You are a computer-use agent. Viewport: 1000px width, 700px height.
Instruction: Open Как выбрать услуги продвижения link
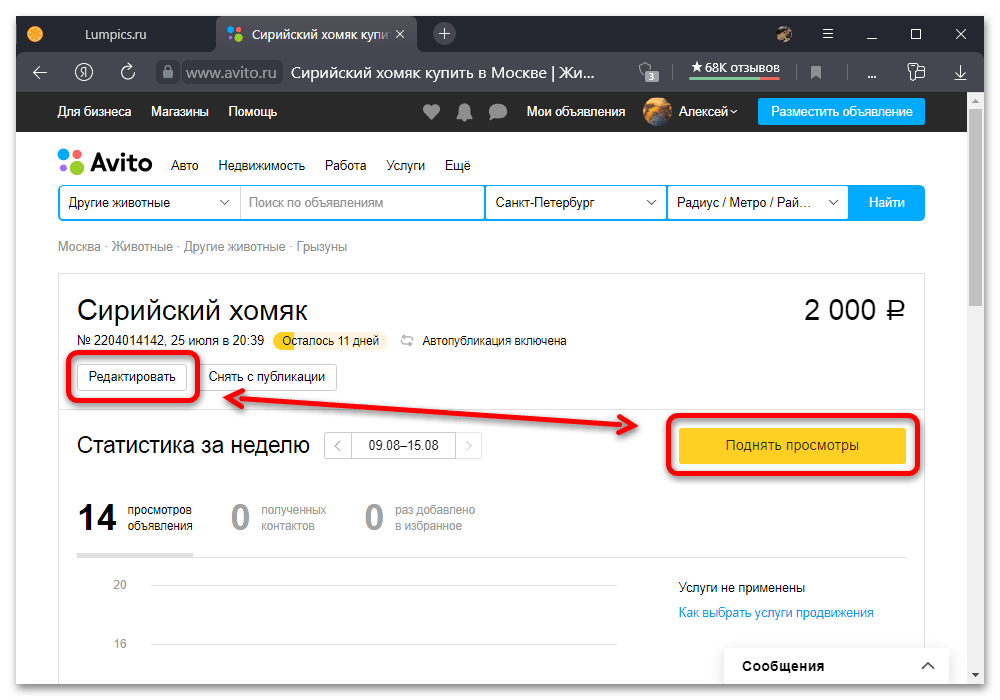tap(776, 613)
